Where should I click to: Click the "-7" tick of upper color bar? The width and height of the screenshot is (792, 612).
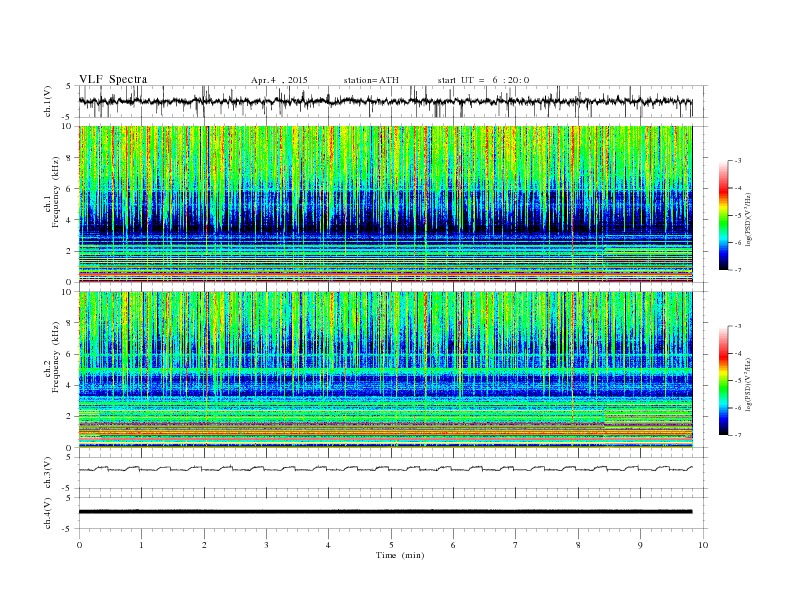[x=738, y=270]
